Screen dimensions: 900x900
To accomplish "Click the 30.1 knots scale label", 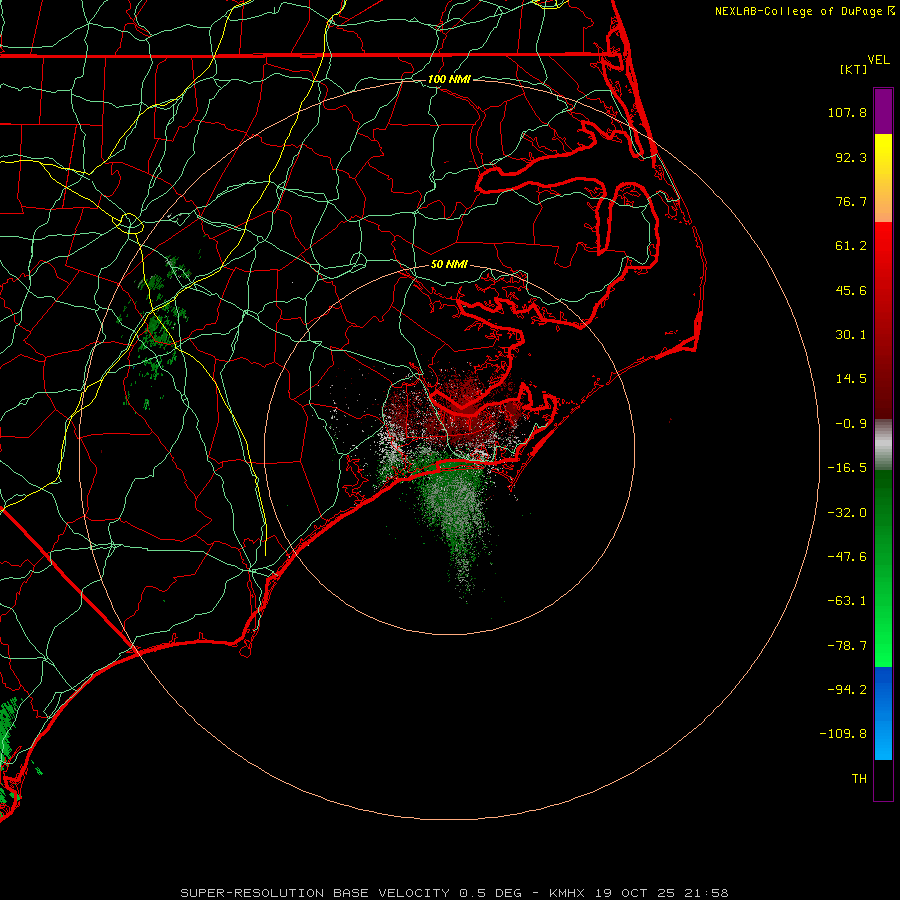I will (x=851, y=335).
